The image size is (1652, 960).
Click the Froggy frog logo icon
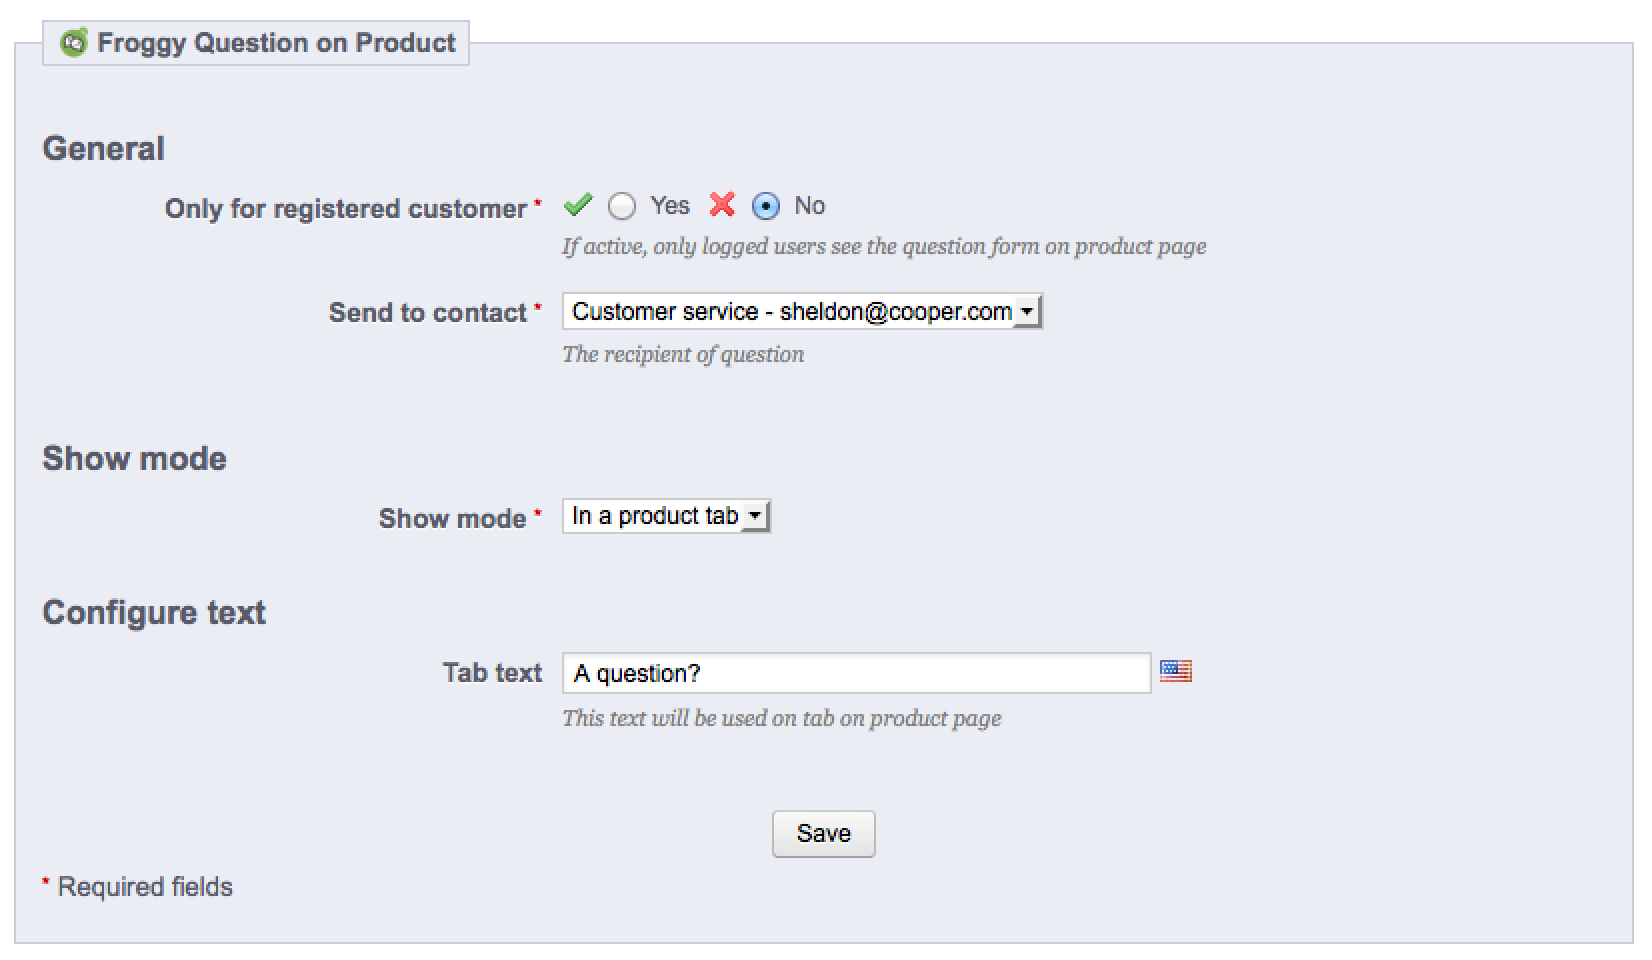pos(73,43)
